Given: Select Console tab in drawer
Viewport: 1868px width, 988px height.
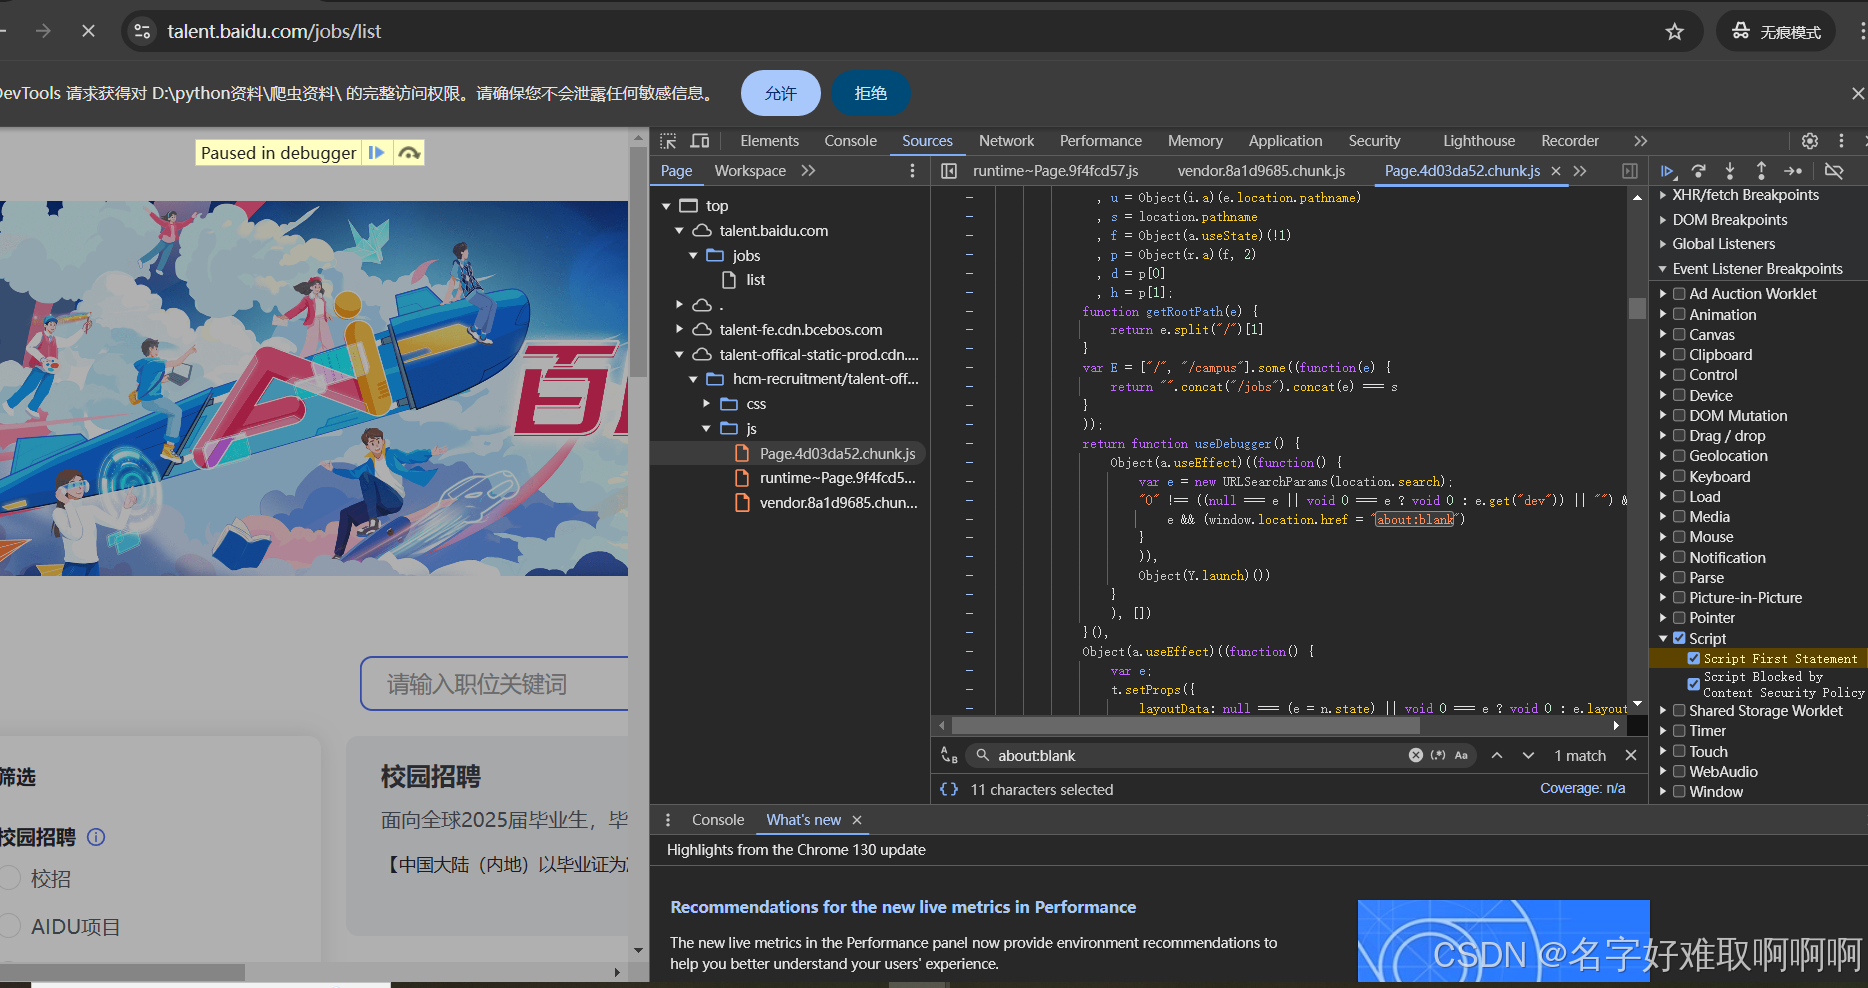Looking at the screenshot, I should click(718, 820).
